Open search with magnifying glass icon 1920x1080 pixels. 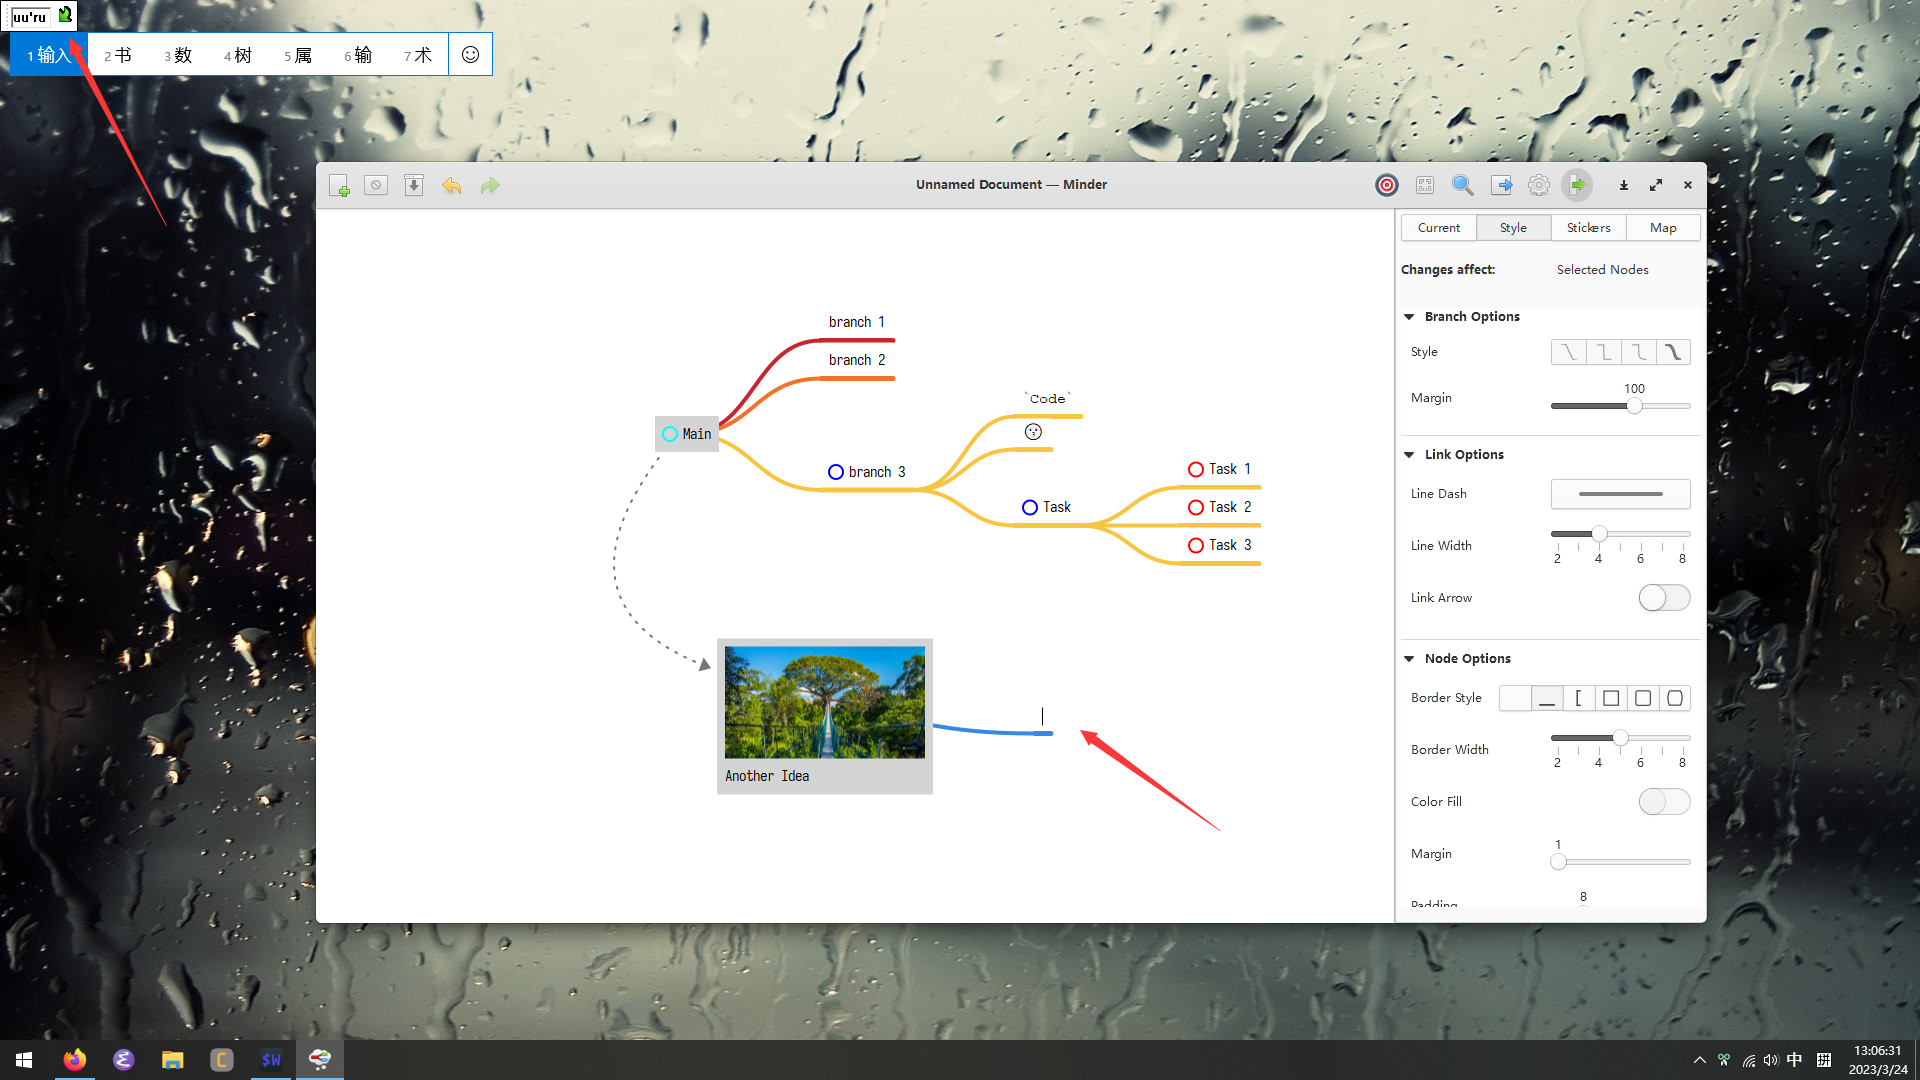(x=1462, y=185)
